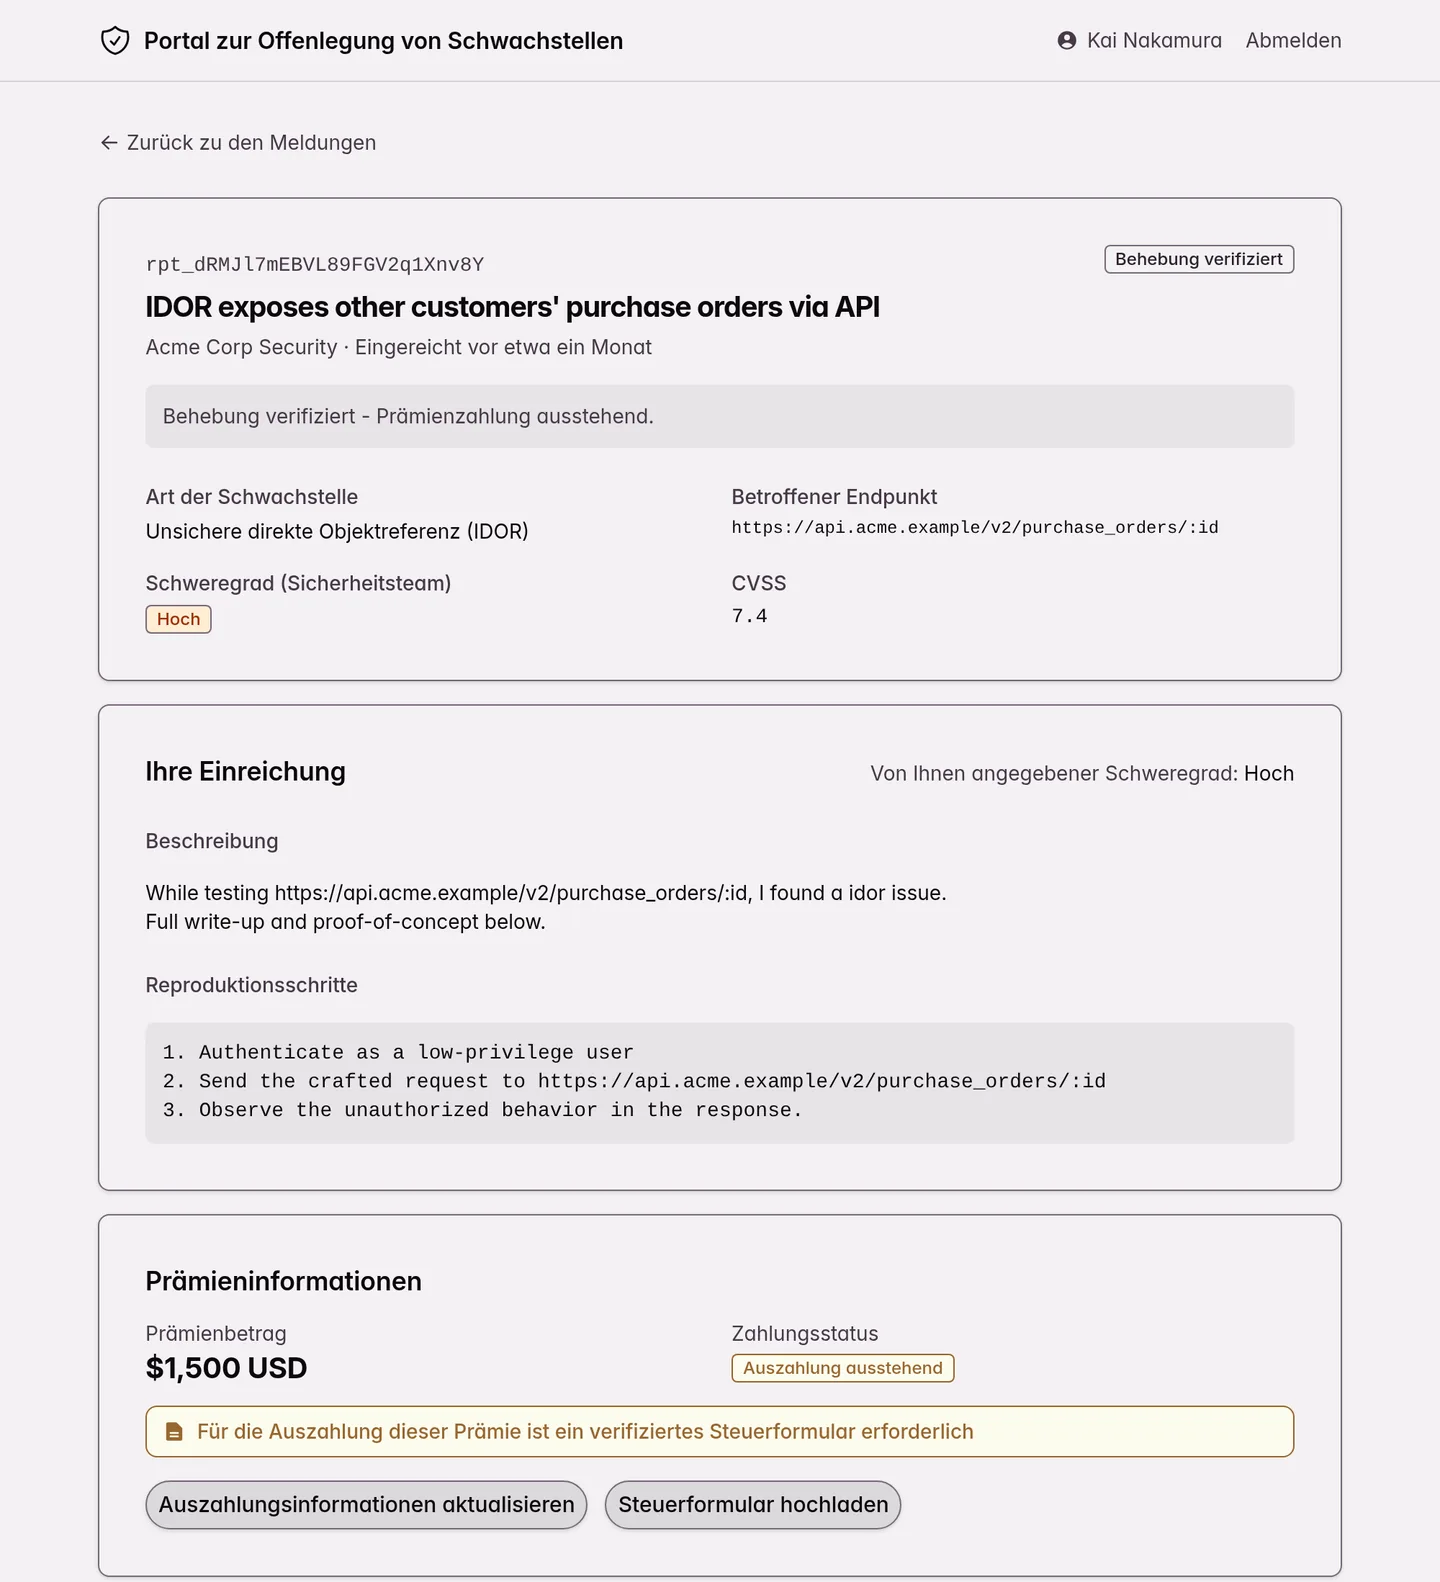Click the Hoch severity badge

tap(178, 619)
